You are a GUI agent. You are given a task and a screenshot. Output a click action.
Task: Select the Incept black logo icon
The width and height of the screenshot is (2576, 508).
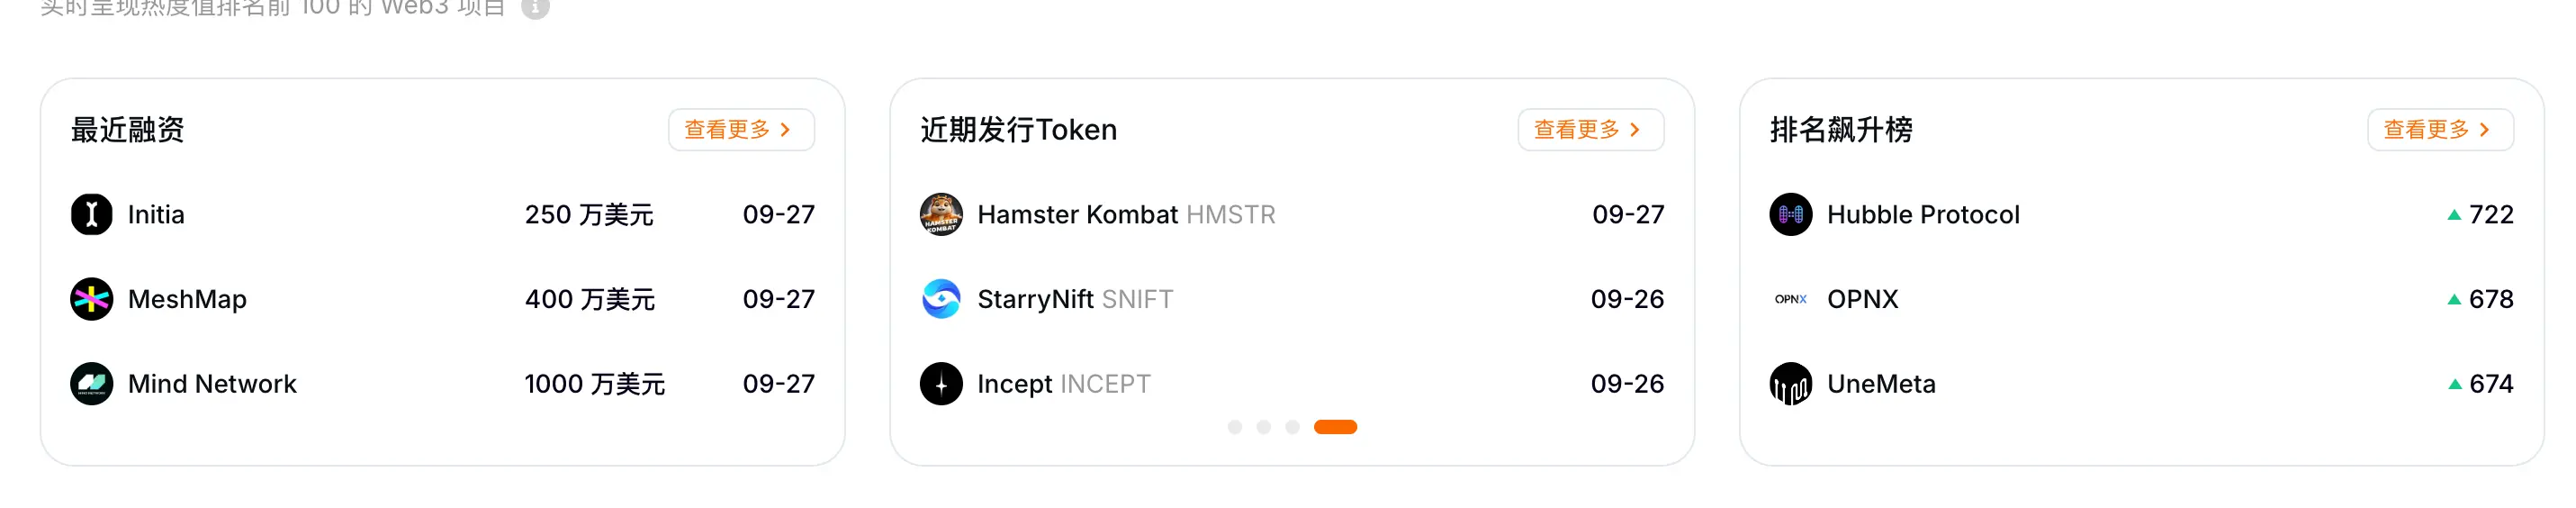(941, 384)
